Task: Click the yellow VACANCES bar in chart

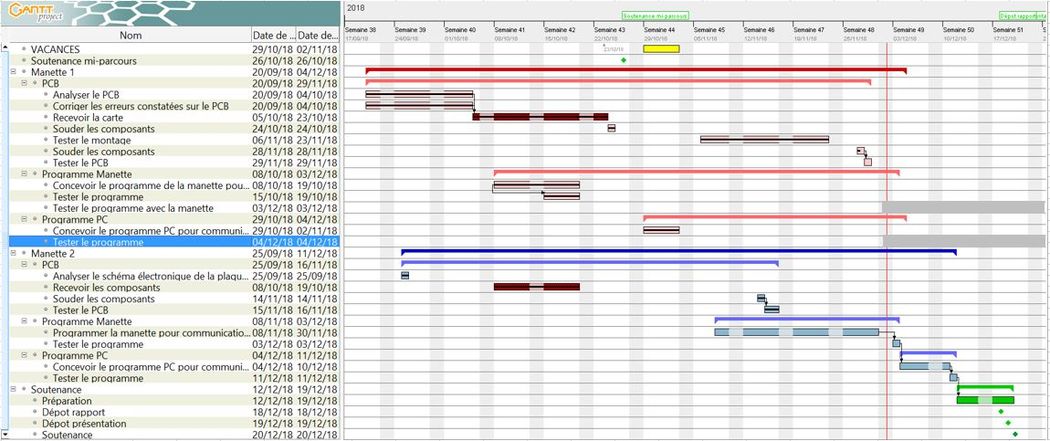Action: point(661,49)
